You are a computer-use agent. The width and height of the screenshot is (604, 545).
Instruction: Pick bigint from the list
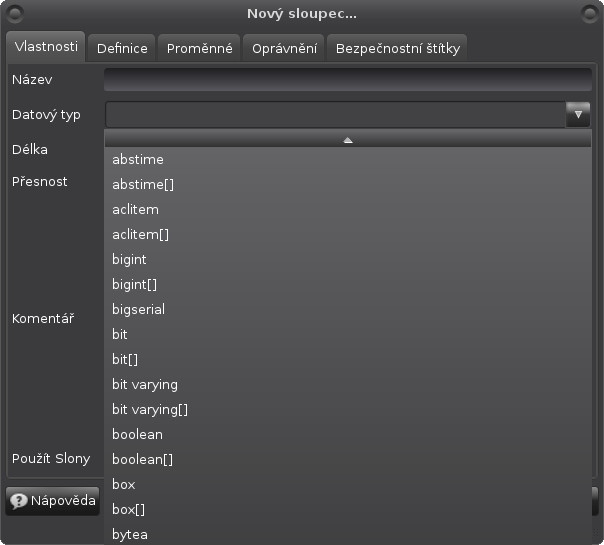(348, 260)
